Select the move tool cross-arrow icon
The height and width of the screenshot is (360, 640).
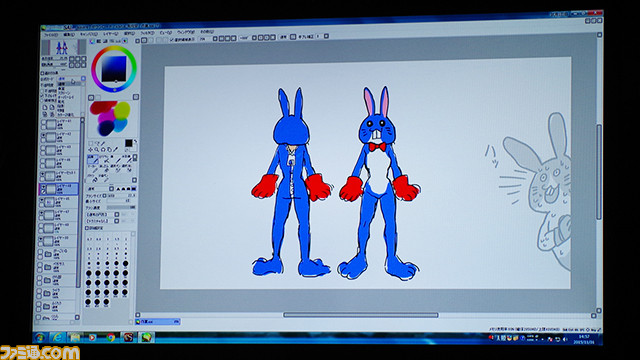tap(90, 150)
